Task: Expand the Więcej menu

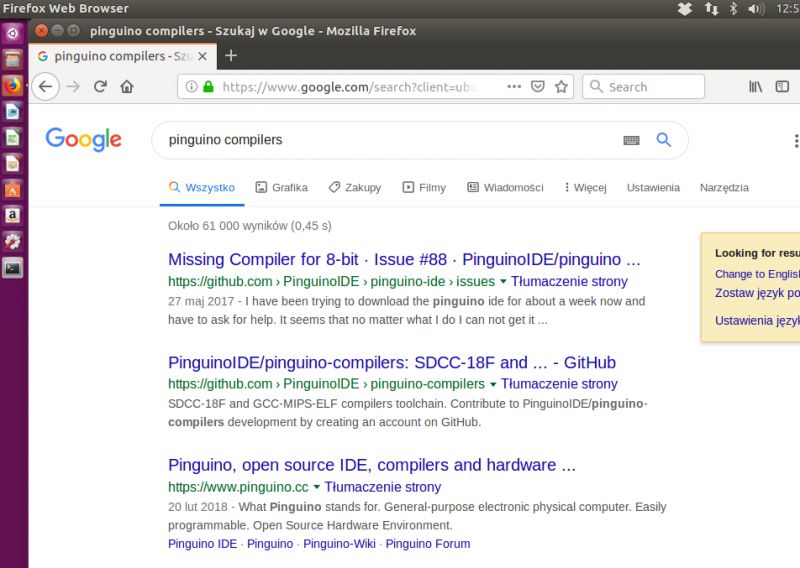Action: coord(585,188)
